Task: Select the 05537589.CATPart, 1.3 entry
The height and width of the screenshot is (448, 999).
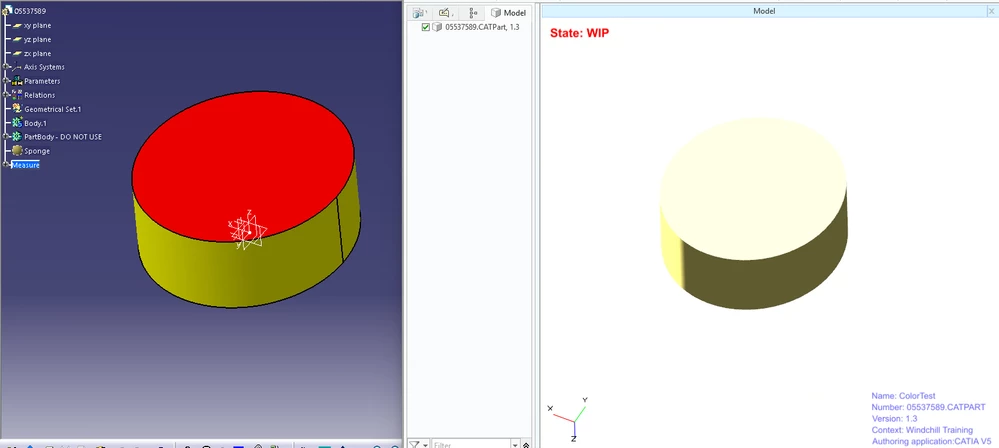Action: [x=482, y=27]
